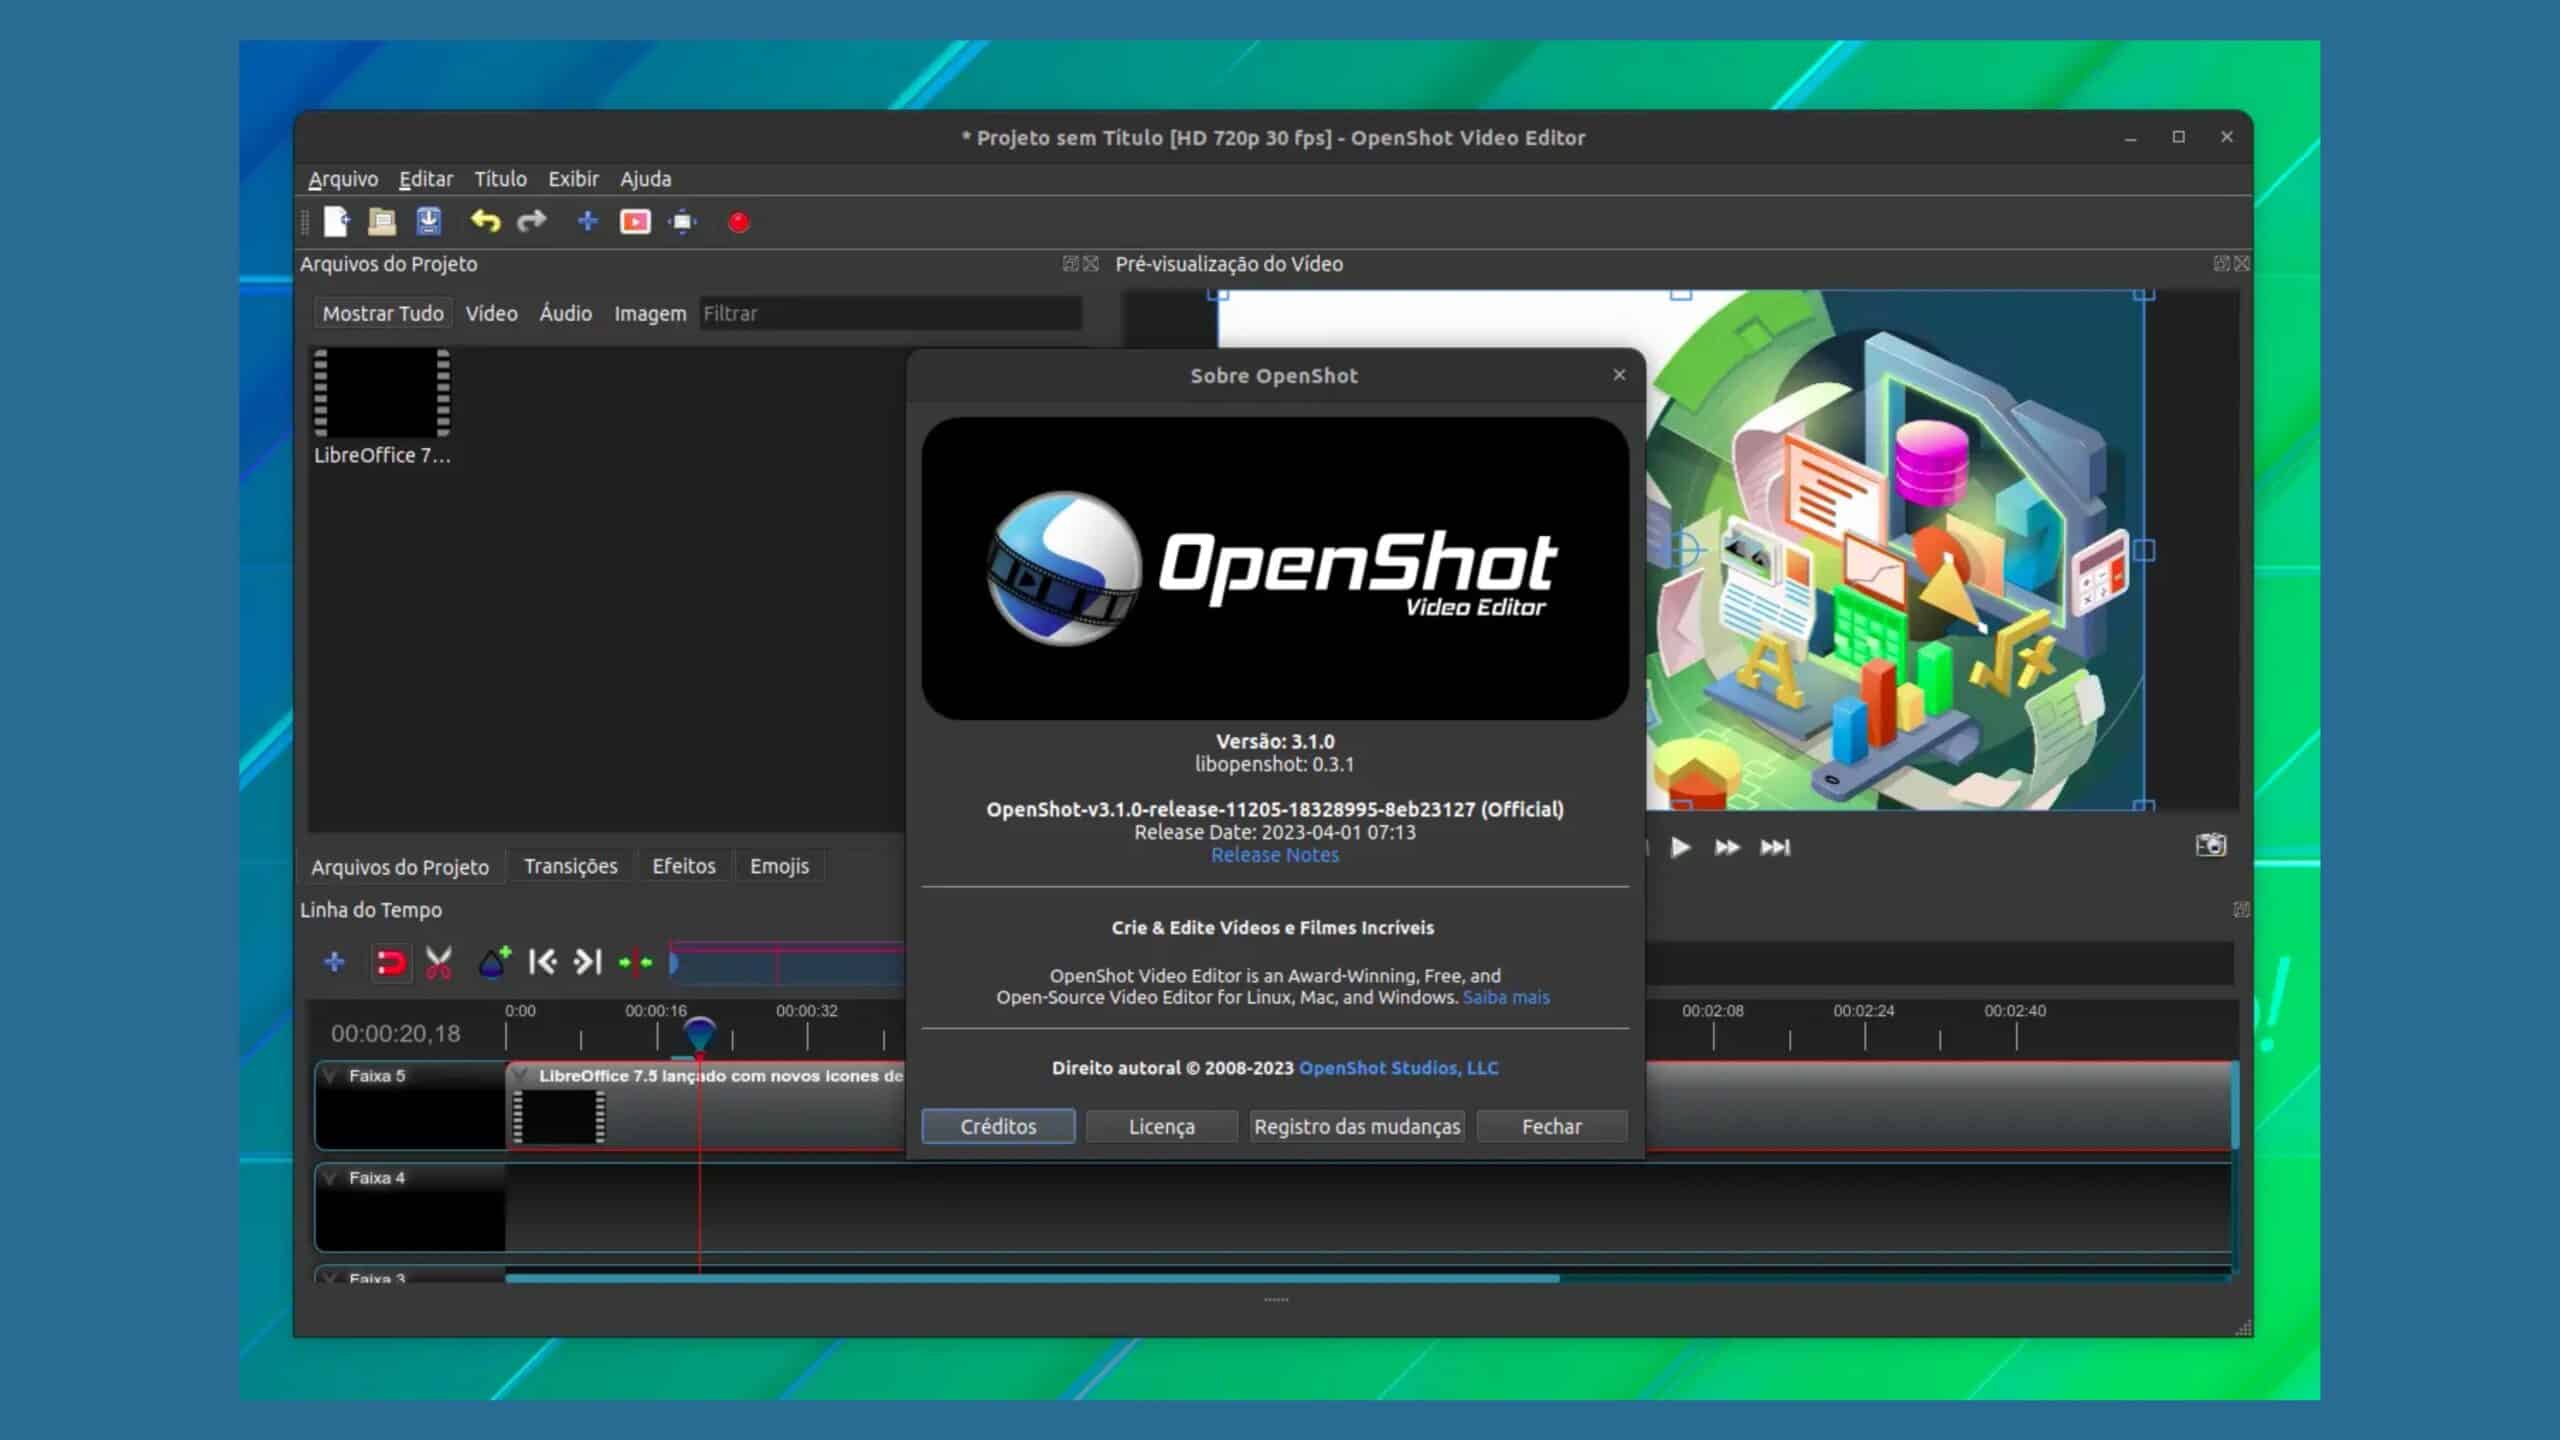Float the Pré-visualização do Vídeo panel

coord(2221,263)
